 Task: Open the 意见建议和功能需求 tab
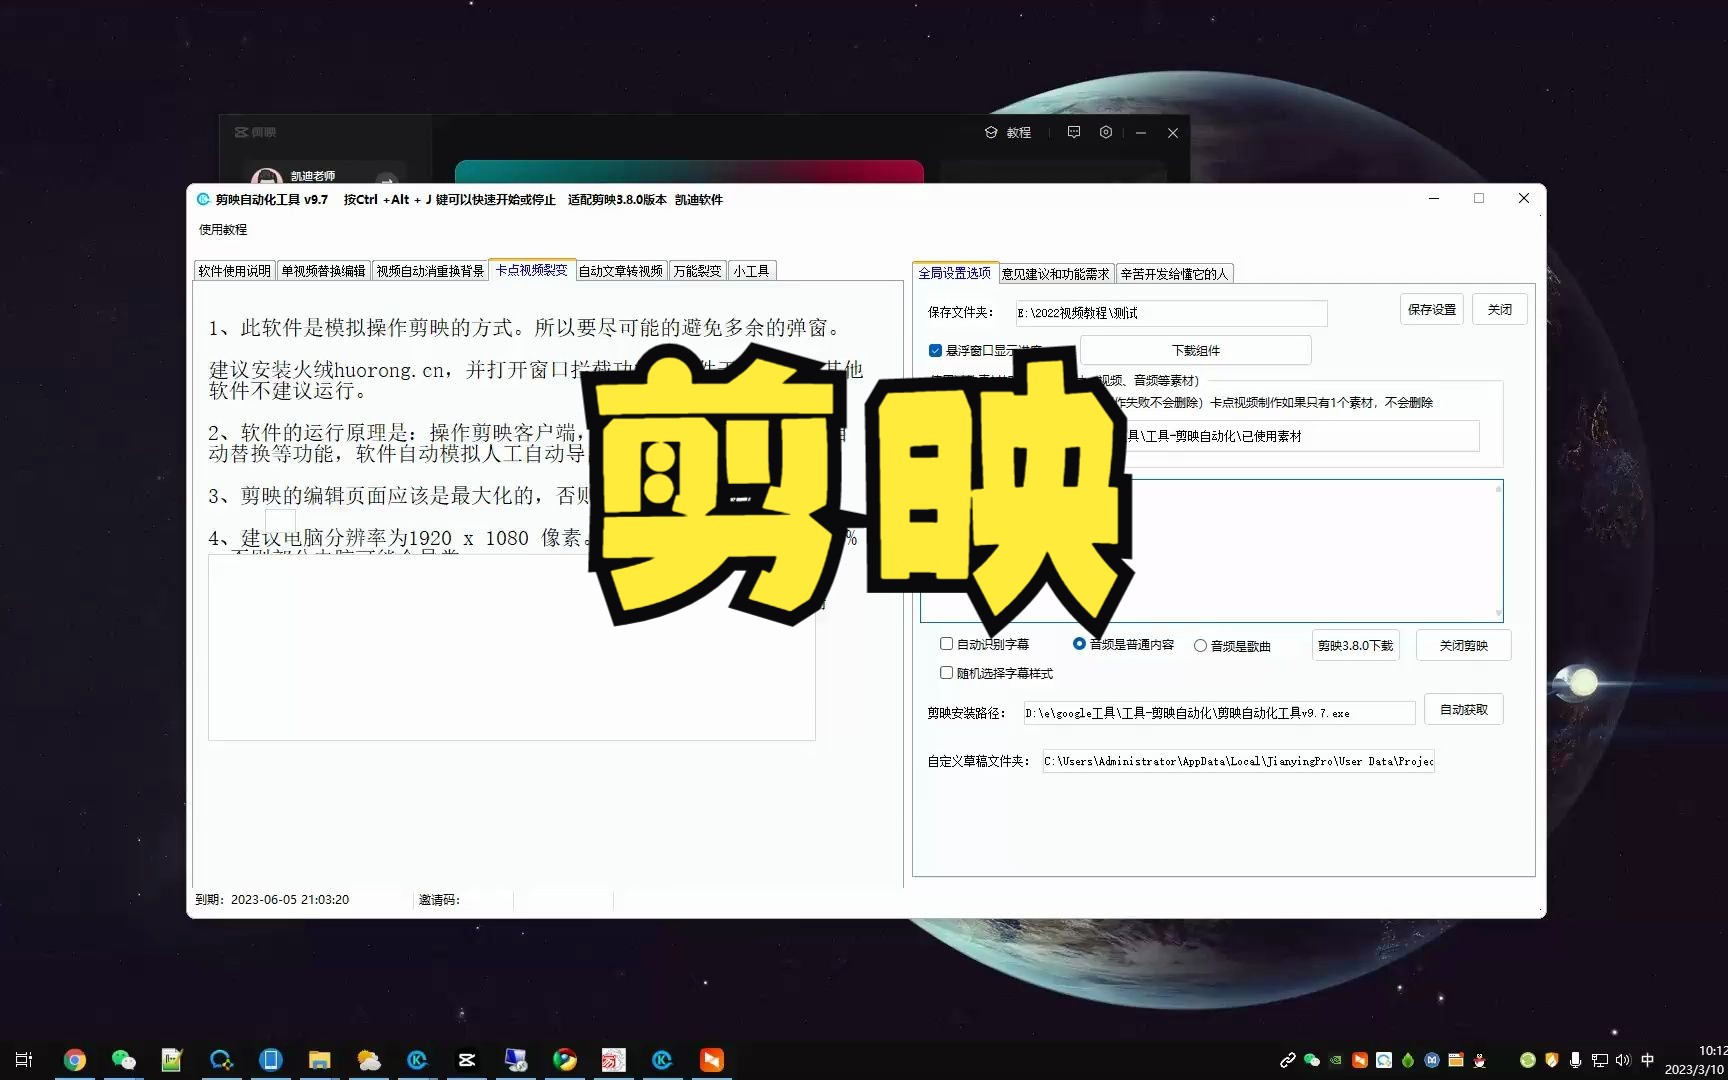(x=1055, y=274)
